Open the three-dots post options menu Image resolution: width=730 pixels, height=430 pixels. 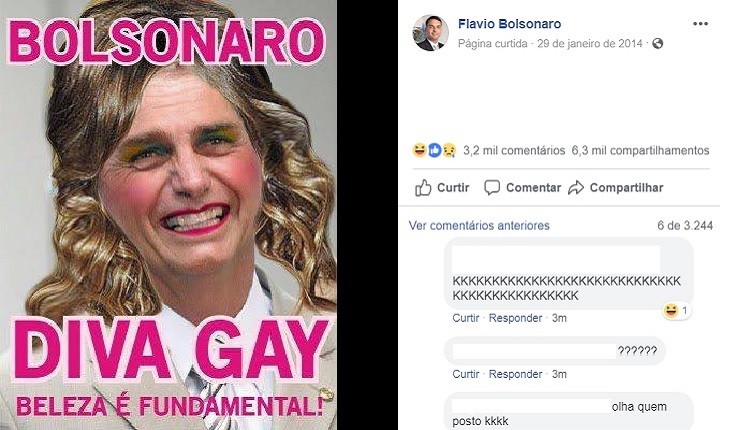pos(700,24)
